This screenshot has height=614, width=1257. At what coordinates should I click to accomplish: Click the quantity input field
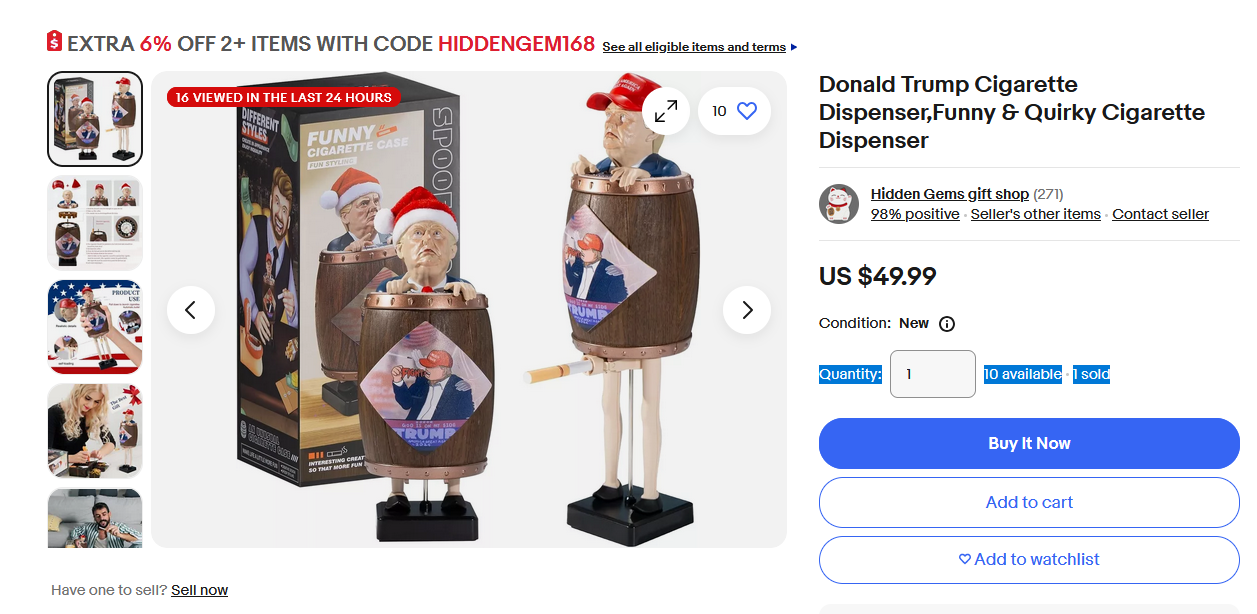[933, 374]
